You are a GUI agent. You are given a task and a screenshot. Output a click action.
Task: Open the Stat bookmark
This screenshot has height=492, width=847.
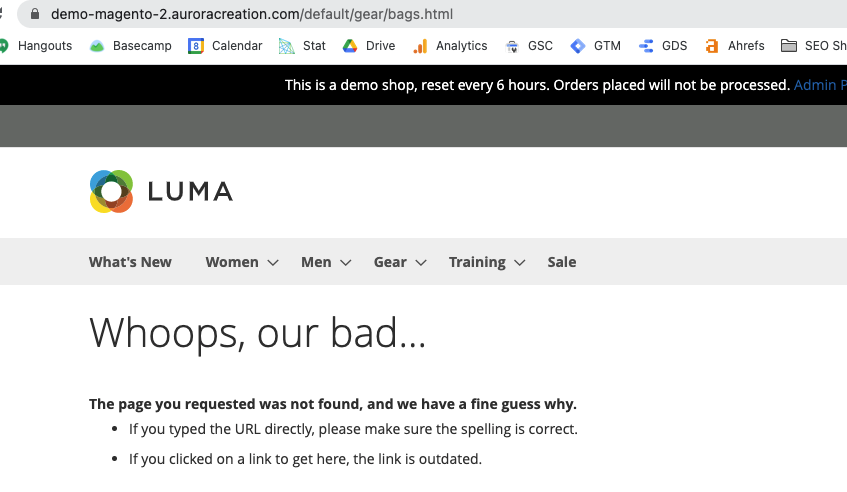(x=302, y=46)
